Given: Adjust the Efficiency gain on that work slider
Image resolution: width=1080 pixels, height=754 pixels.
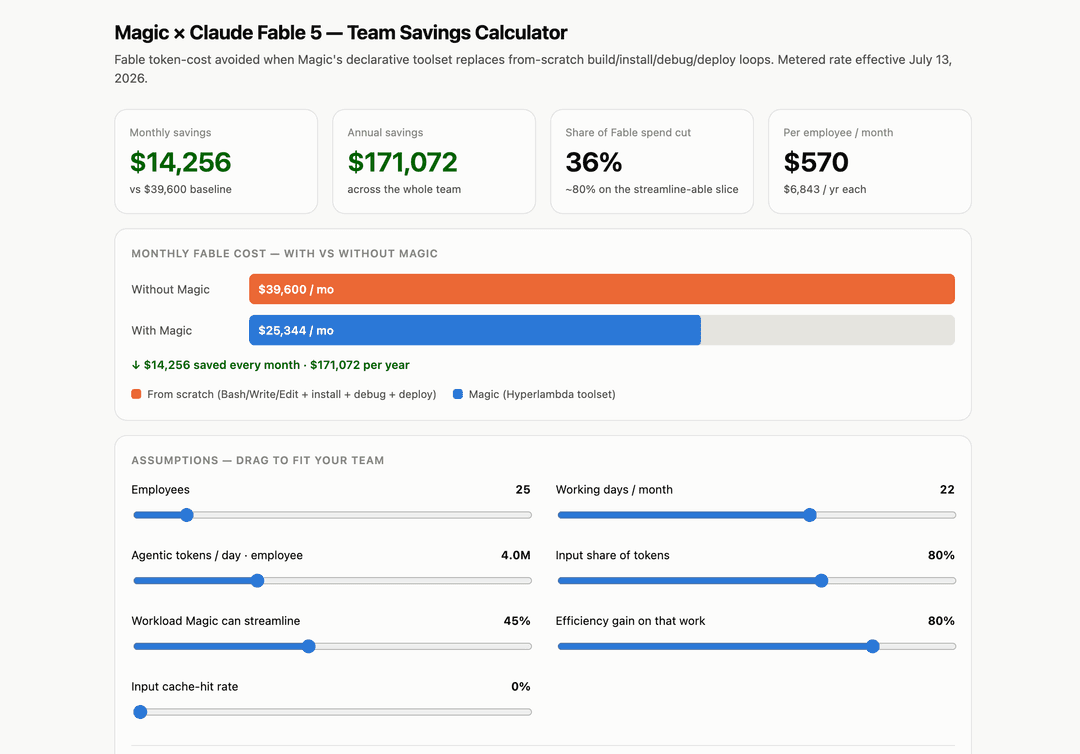Looking at the screenshot, I should (756, 646).
